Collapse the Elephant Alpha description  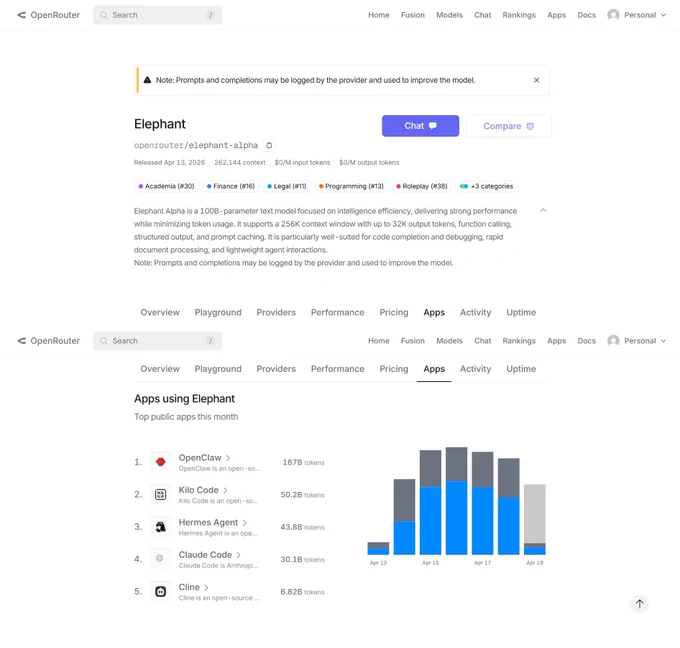click(543, 210)
